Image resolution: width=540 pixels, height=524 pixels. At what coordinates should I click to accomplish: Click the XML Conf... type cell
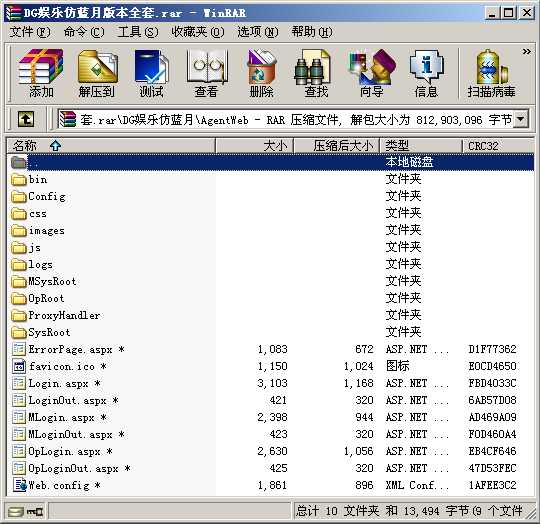point(417,485)
